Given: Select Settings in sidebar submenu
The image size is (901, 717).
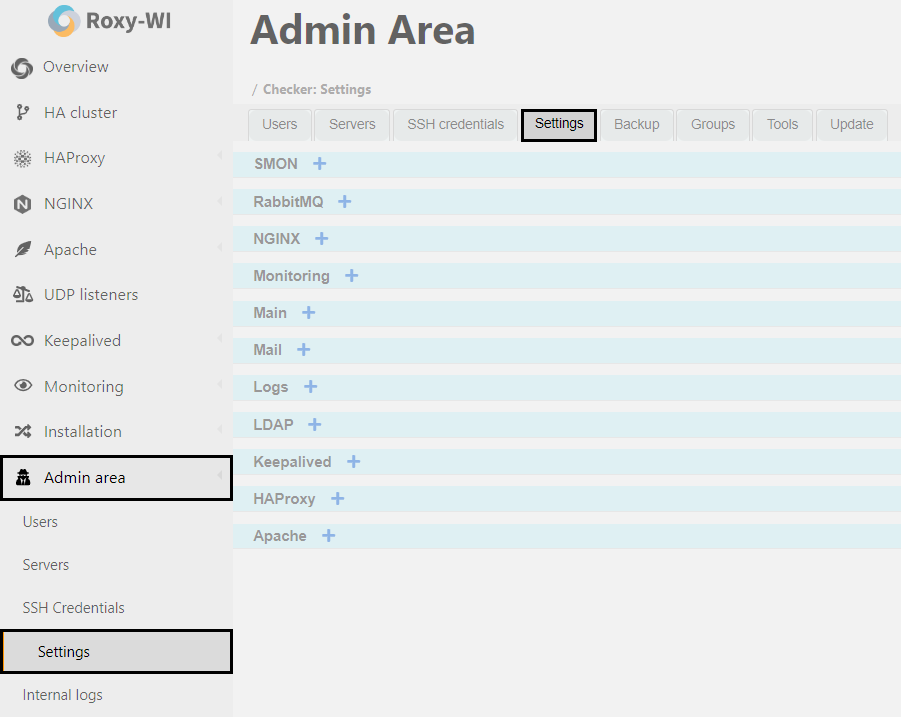Looking at the screenshot, I should pyautogui.click(x=116, y=652).
